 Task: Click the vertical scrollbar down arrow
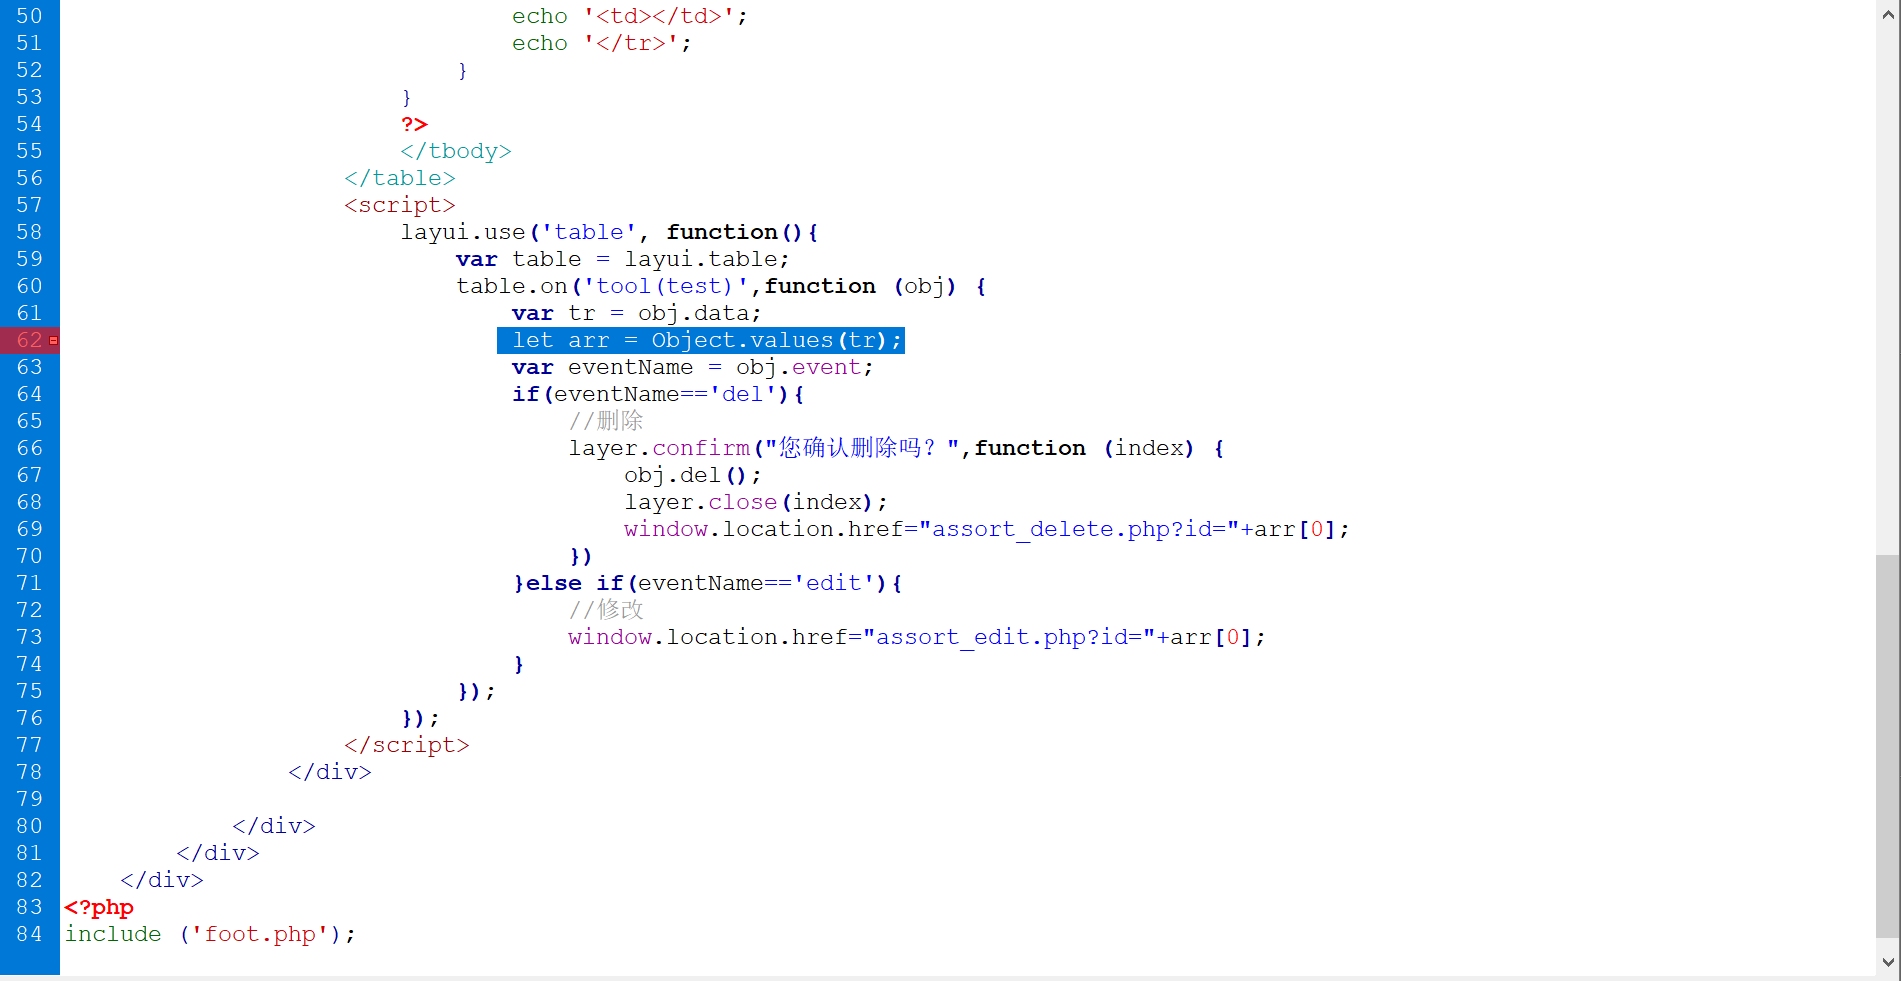point(1888,962)
